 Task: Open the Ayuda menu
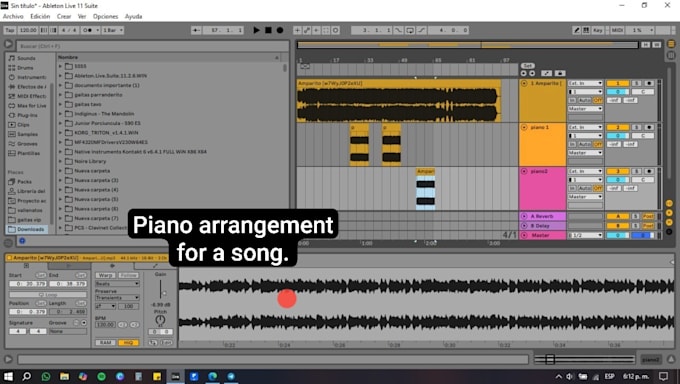[134, 16]
